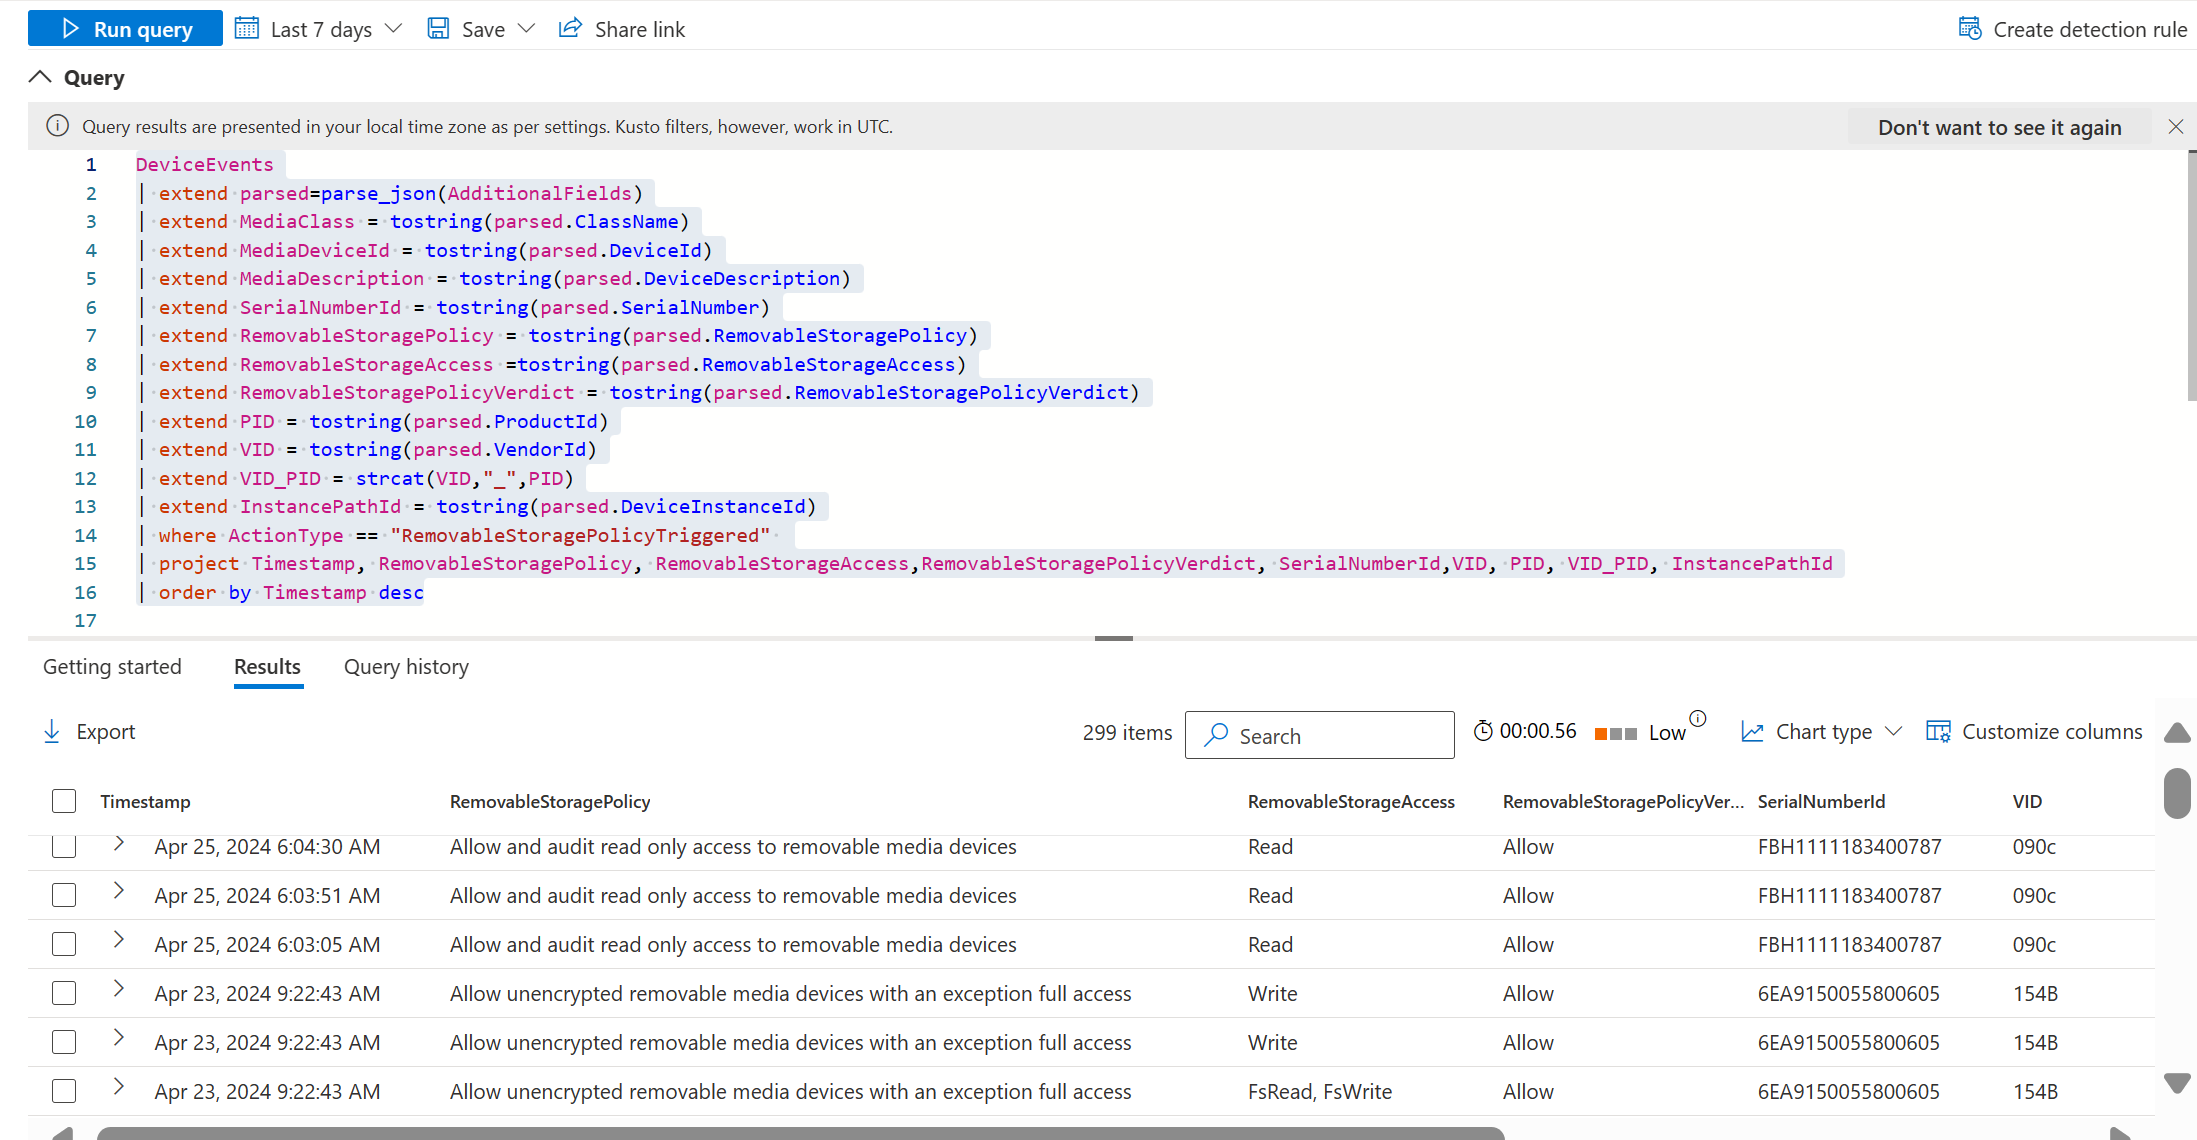Expand the first query result row

coord(119,844)
